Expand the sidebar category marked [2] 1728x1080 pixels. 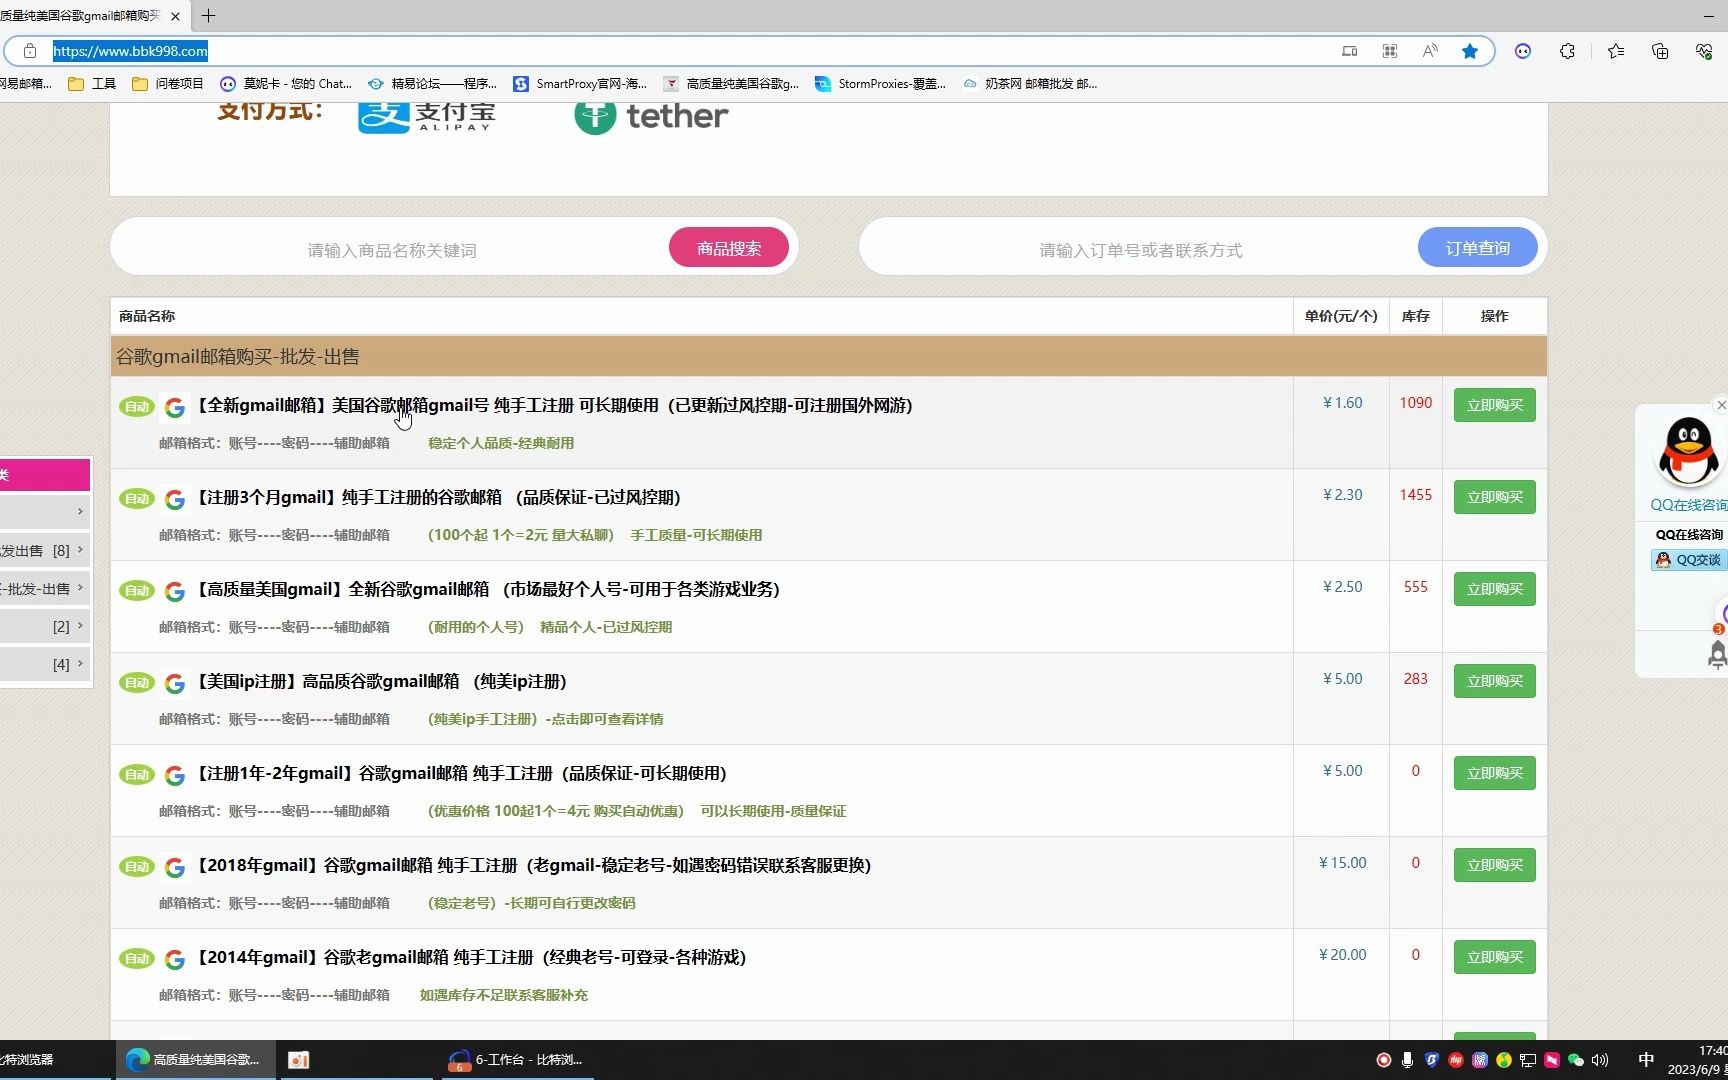45,626
